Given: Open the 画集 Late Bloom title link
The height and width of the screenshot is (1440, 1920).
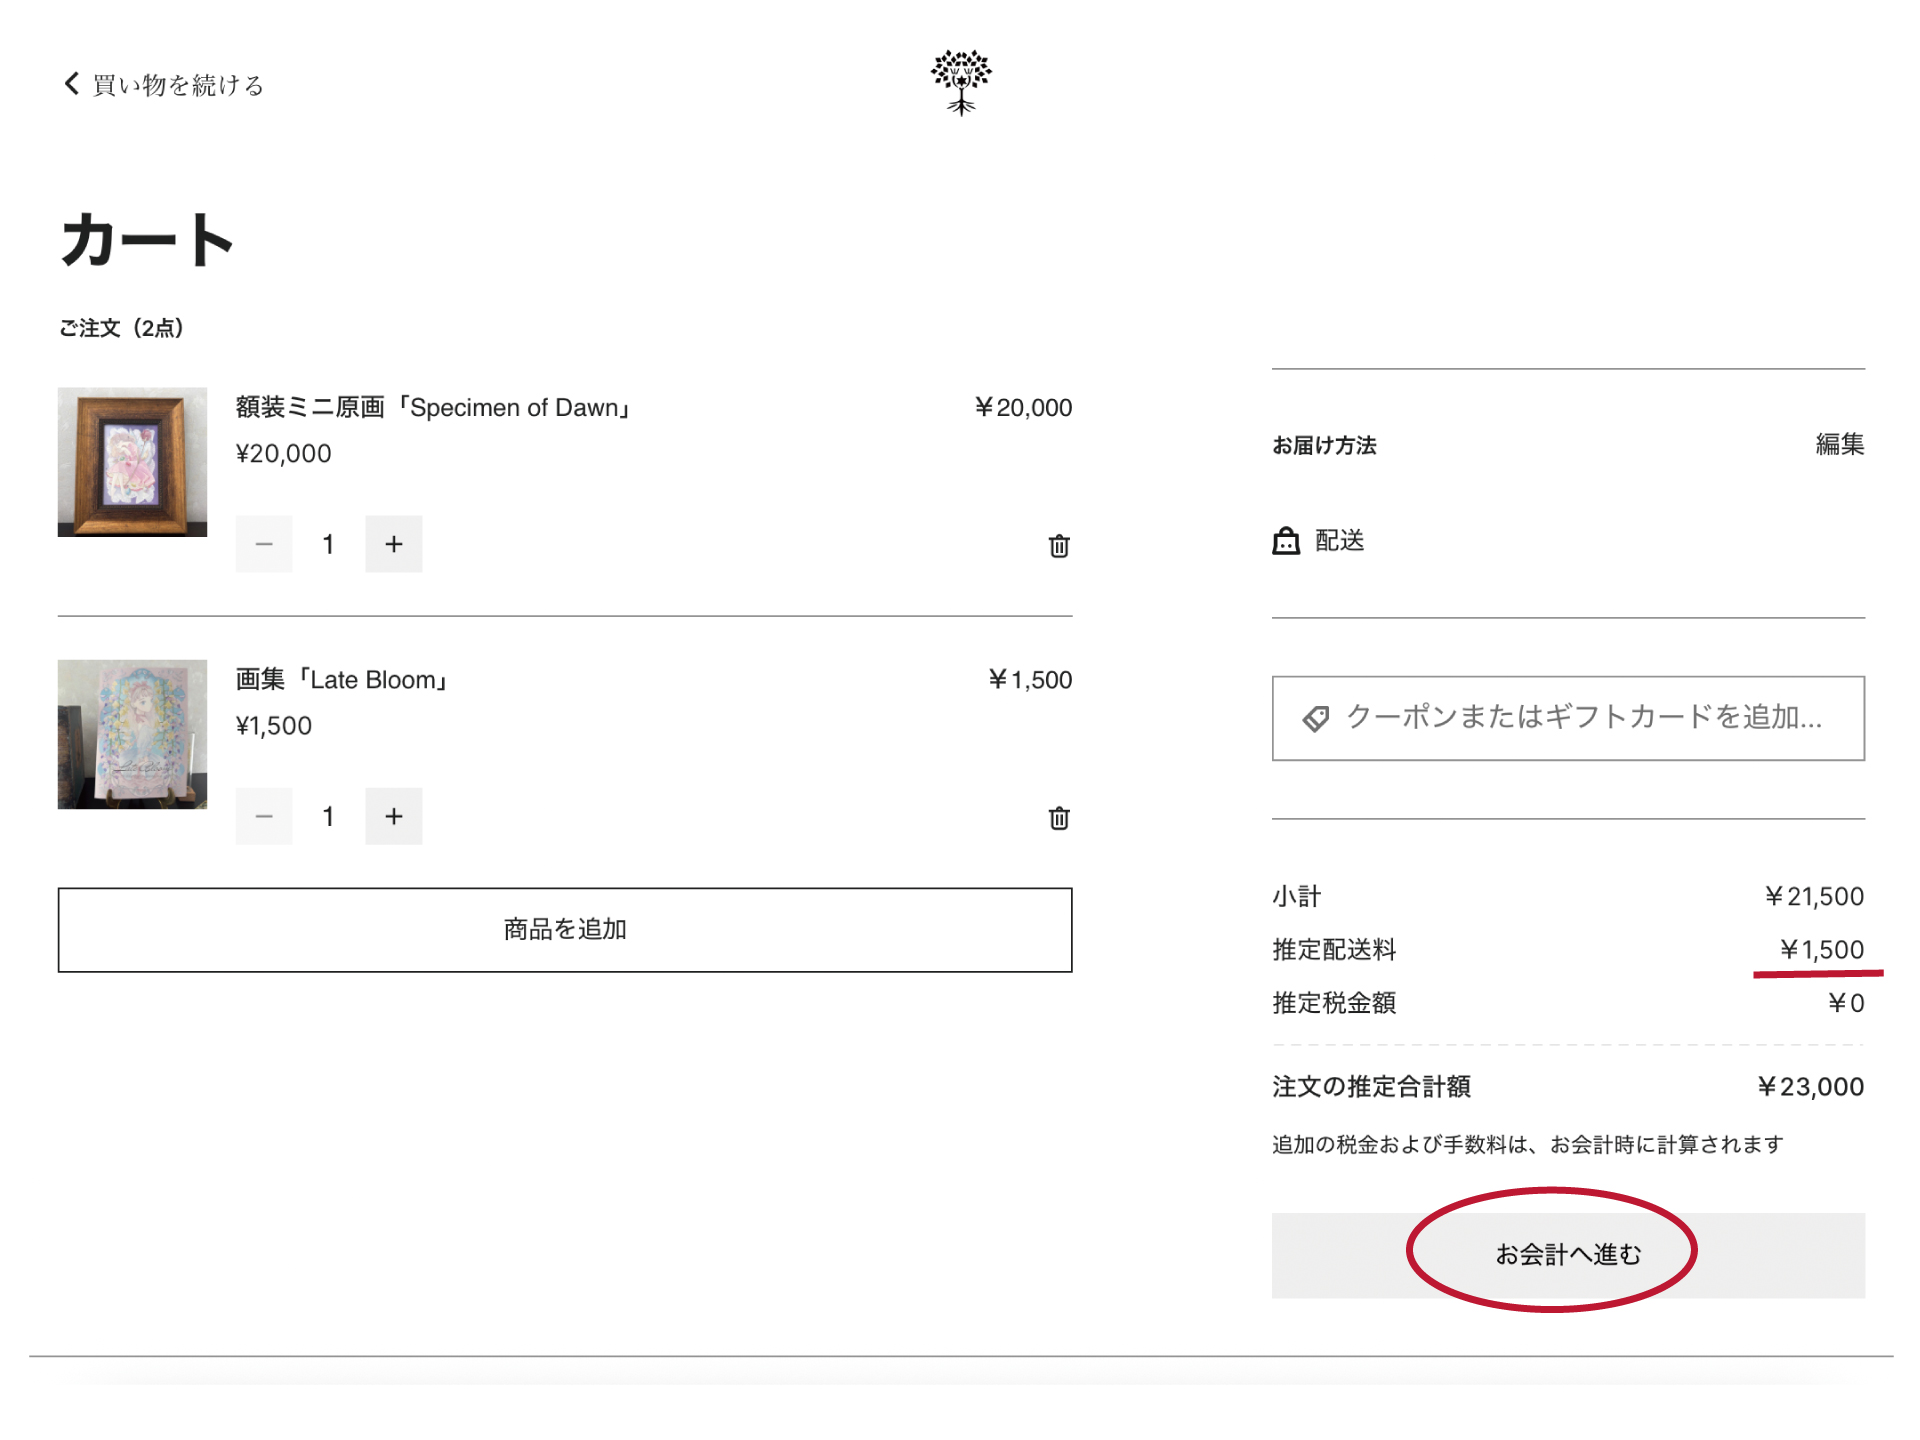Looking at the screenshot, I should click(343, 680).
